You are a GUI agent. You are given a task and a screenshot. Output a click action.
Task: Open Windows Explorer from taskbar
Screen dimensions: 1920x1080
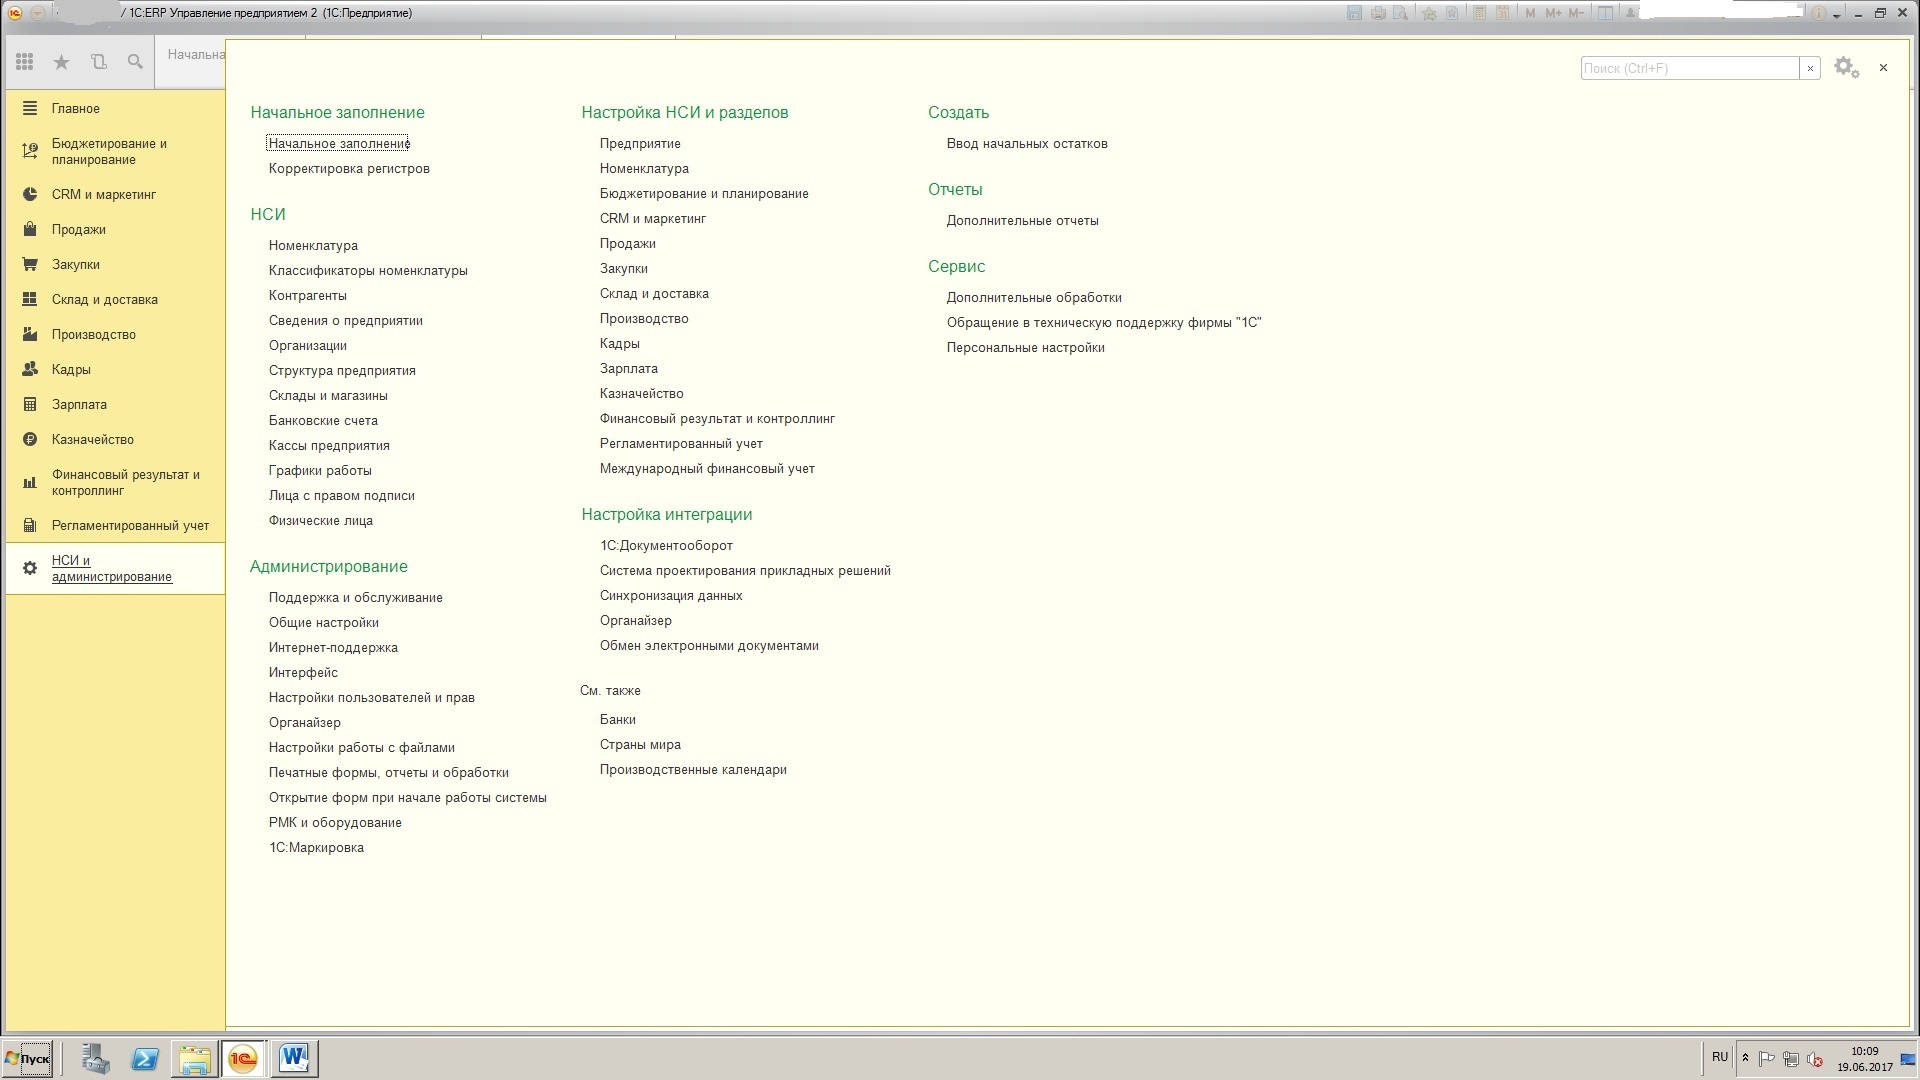click(x=195, y=1059)
